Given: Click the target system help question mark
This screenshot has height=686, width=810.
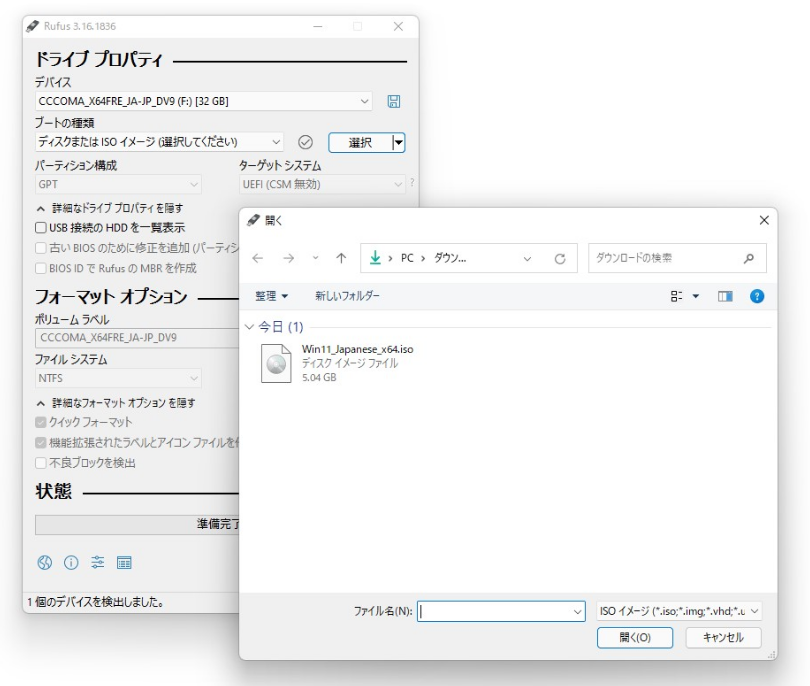Looking at the screenshot, I should coord(412,182).
